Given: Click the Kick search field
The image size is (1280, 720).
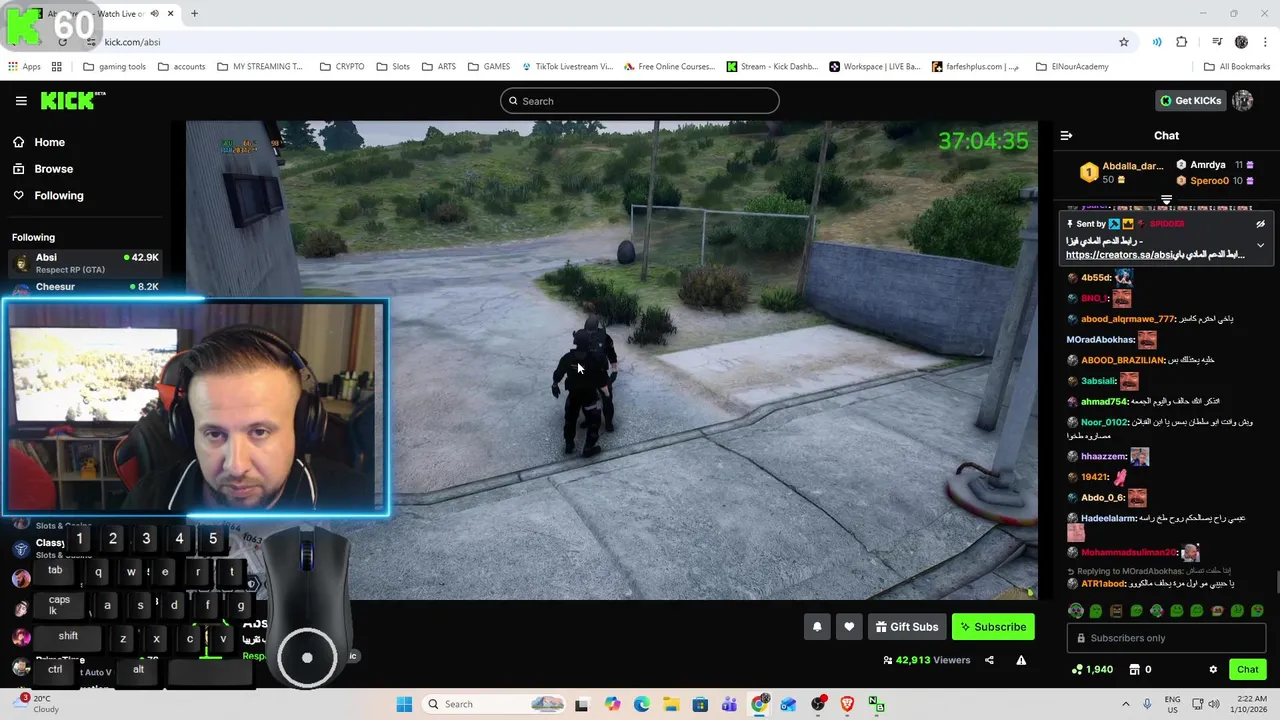Looking at the screenshot, I should click(x=640, y=101).
